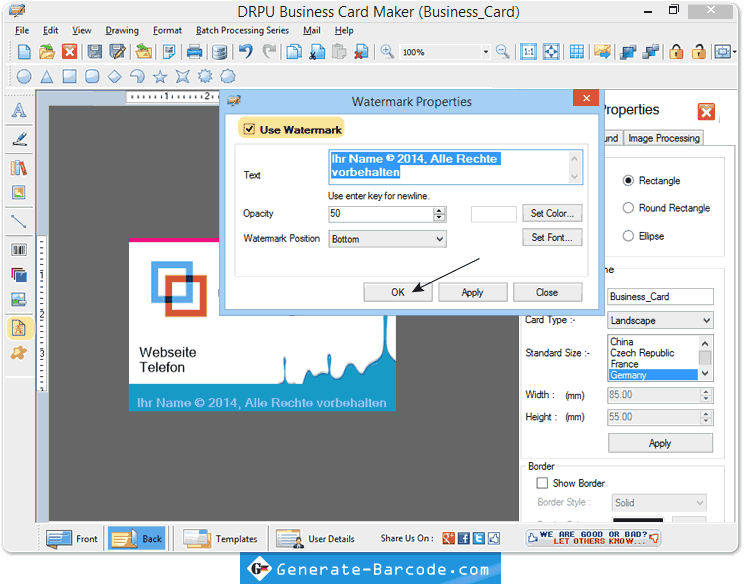Click the Save floppy disk icon
This screenshot has height=584, width=744.
(94, 52)
